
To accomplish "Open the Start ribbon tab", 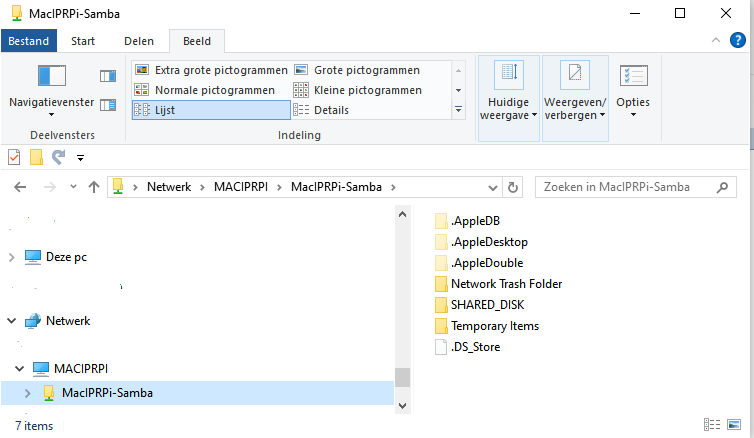I will click(x=83, y=41).
